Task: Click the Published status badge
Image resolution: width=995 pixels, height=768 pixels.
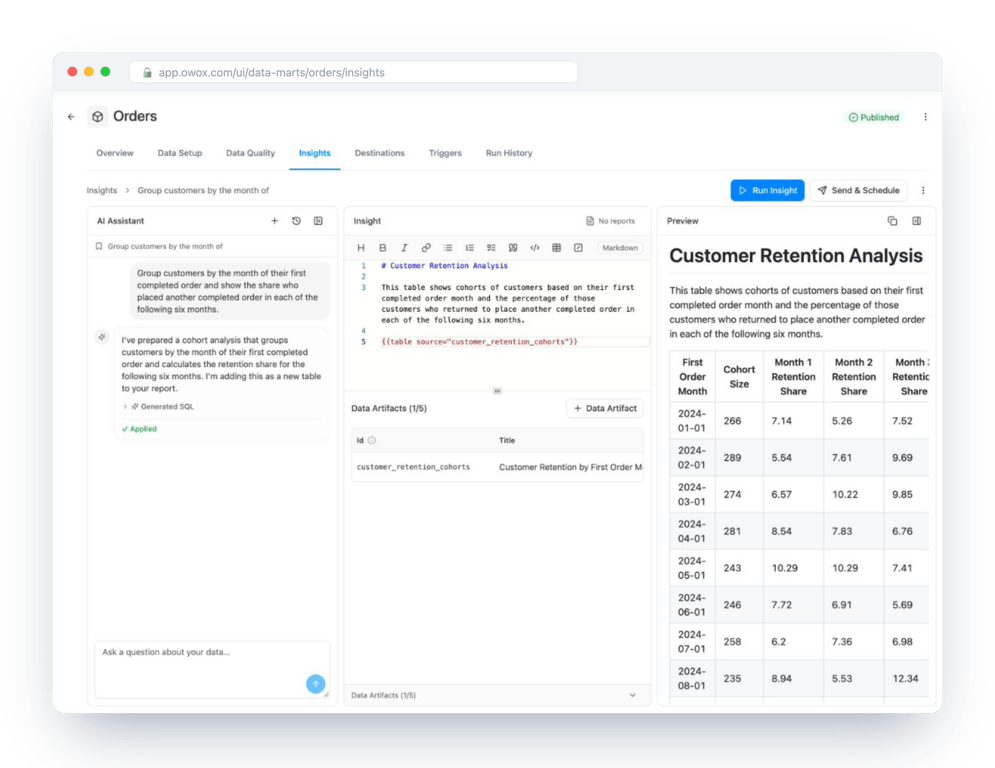Action: pyautogui.click(x=874, y=117)
